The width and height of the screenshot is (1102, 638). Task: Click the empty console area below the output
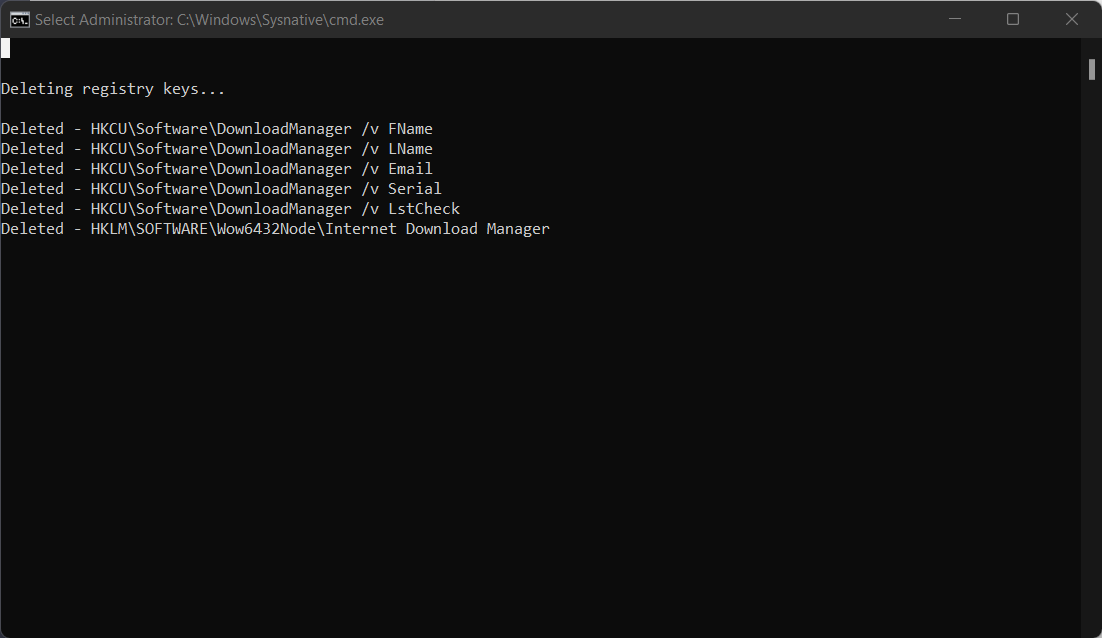point(540,436)
